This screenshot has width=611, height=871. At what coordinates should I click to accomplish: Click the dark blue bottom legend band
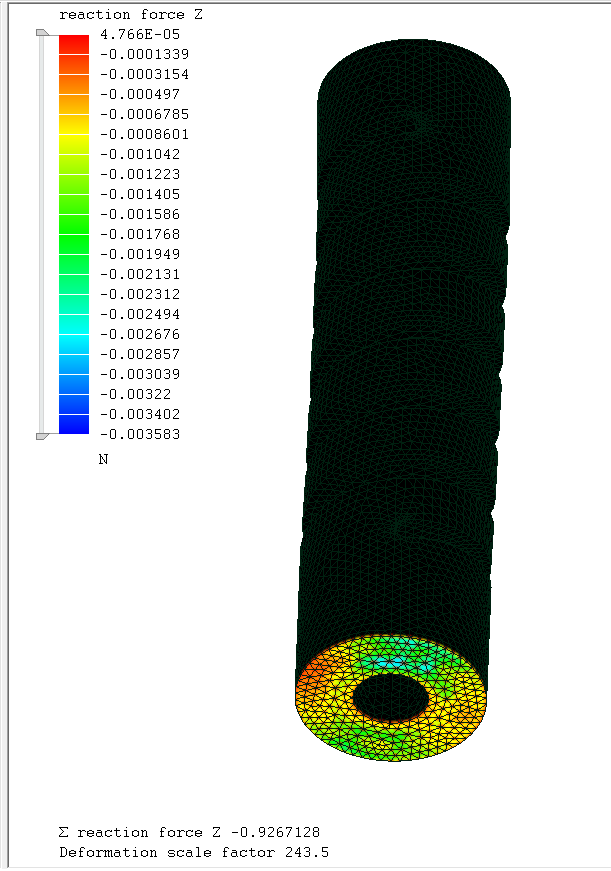click(74, 424)
